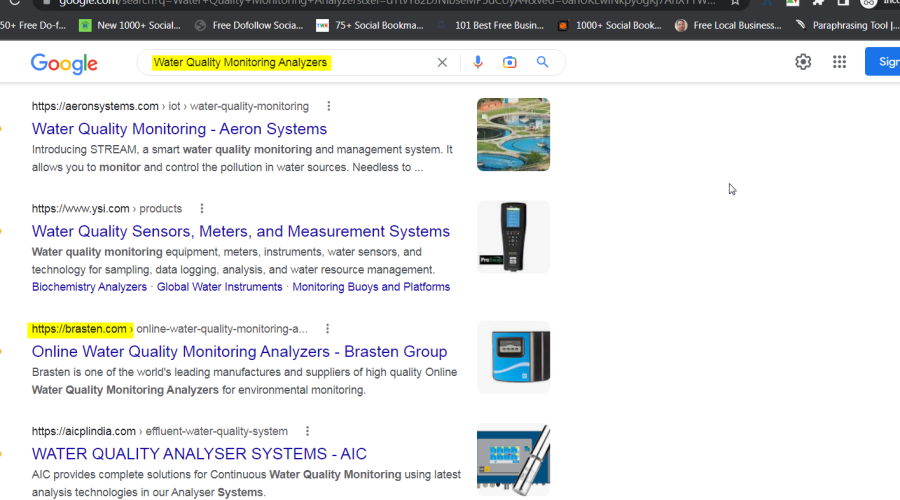Open search by image camera icon
The image size is (900, 500).
tap(510, 62)
